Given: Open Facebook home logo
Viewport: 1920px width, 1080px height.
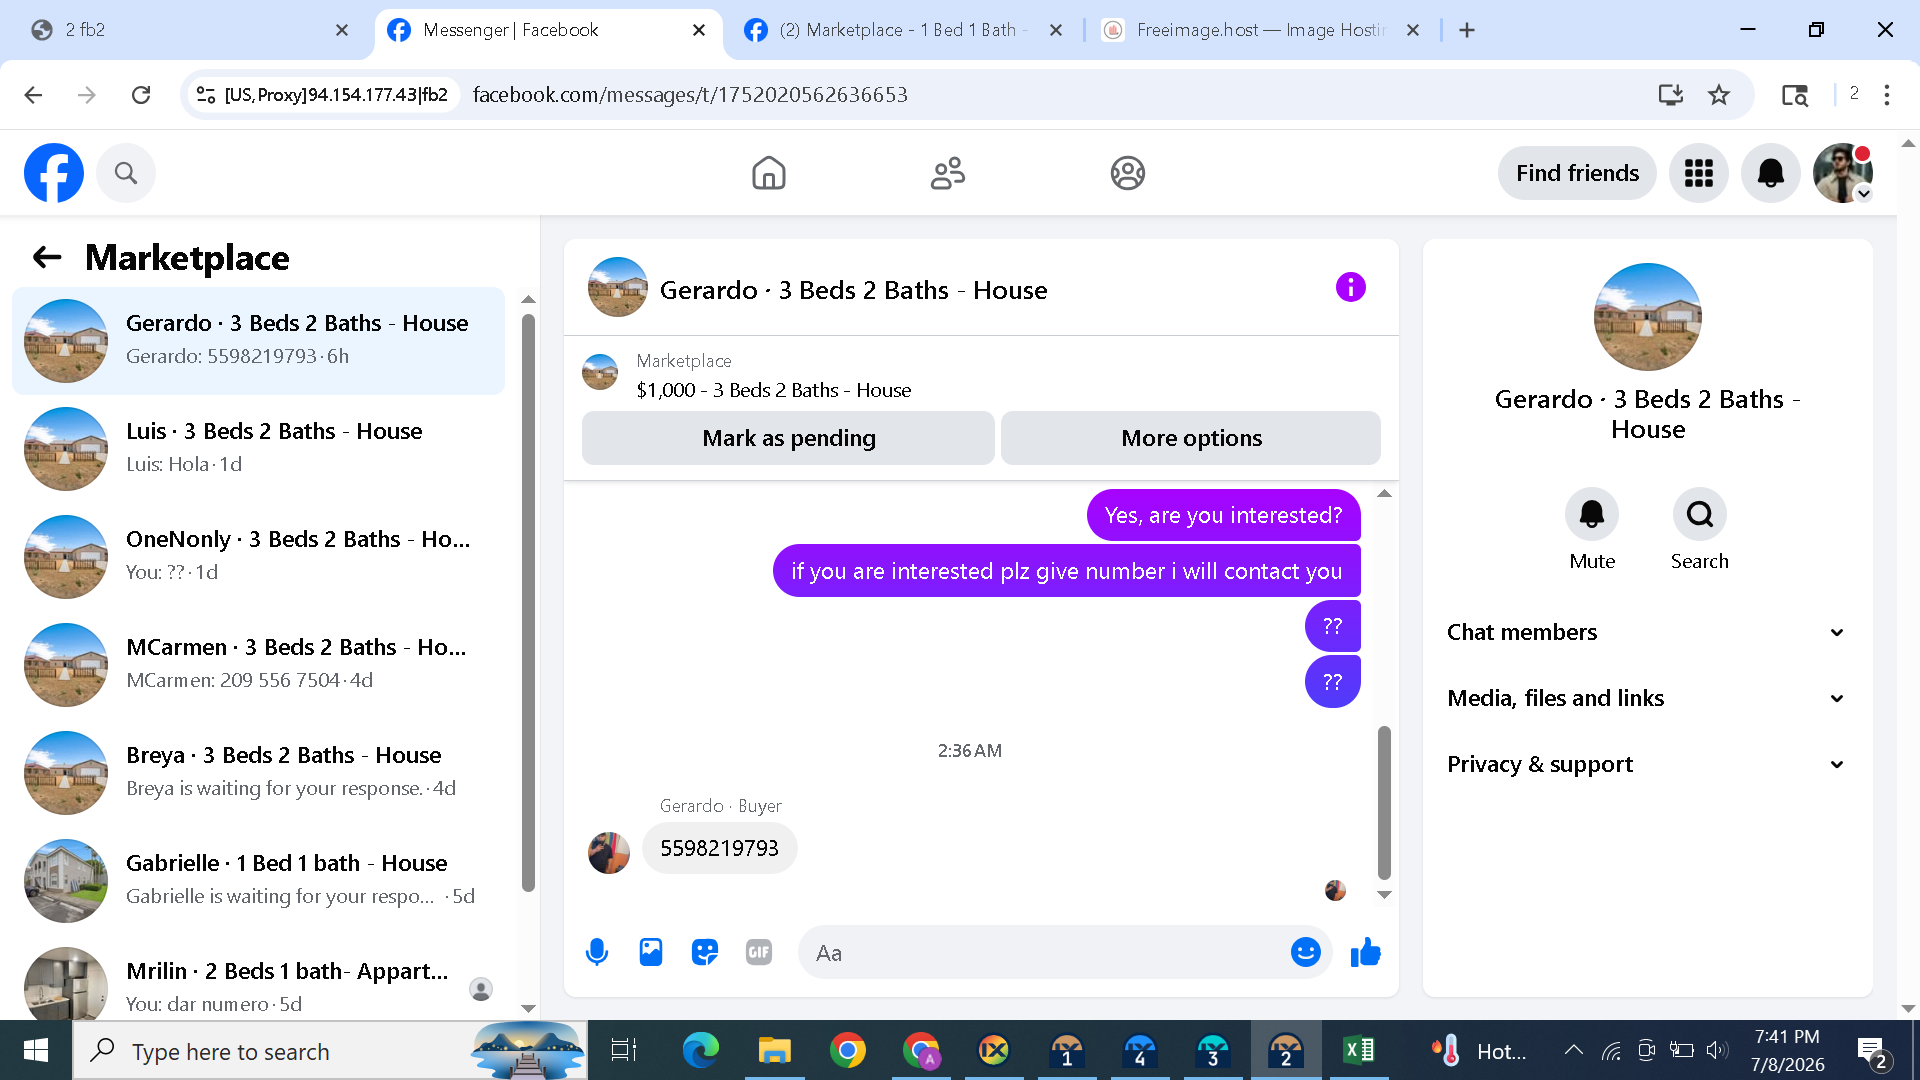Looking at the screenshot, I should click(x=54, y=173).
